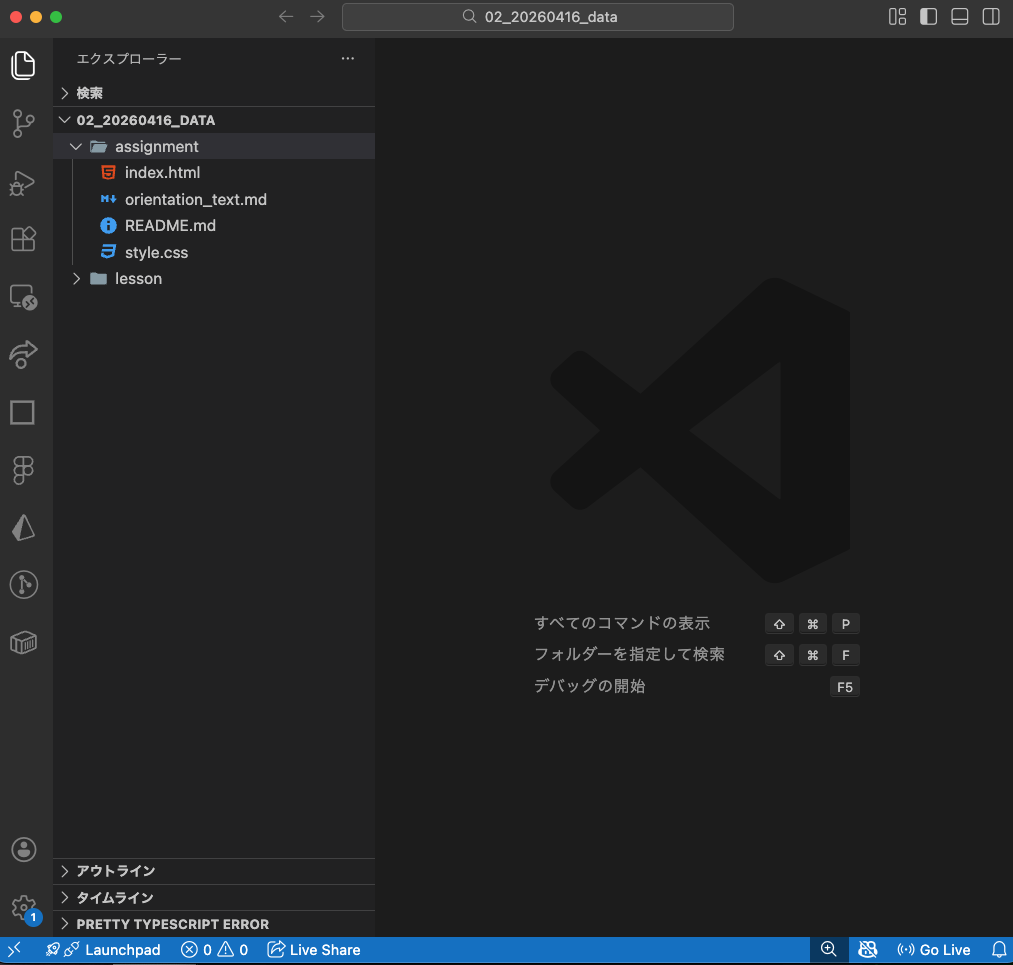Image resolution: width=1013 pixels, height=965 pixels.
Task: Open the Accounts menu icon
Action: click(24, 849)
